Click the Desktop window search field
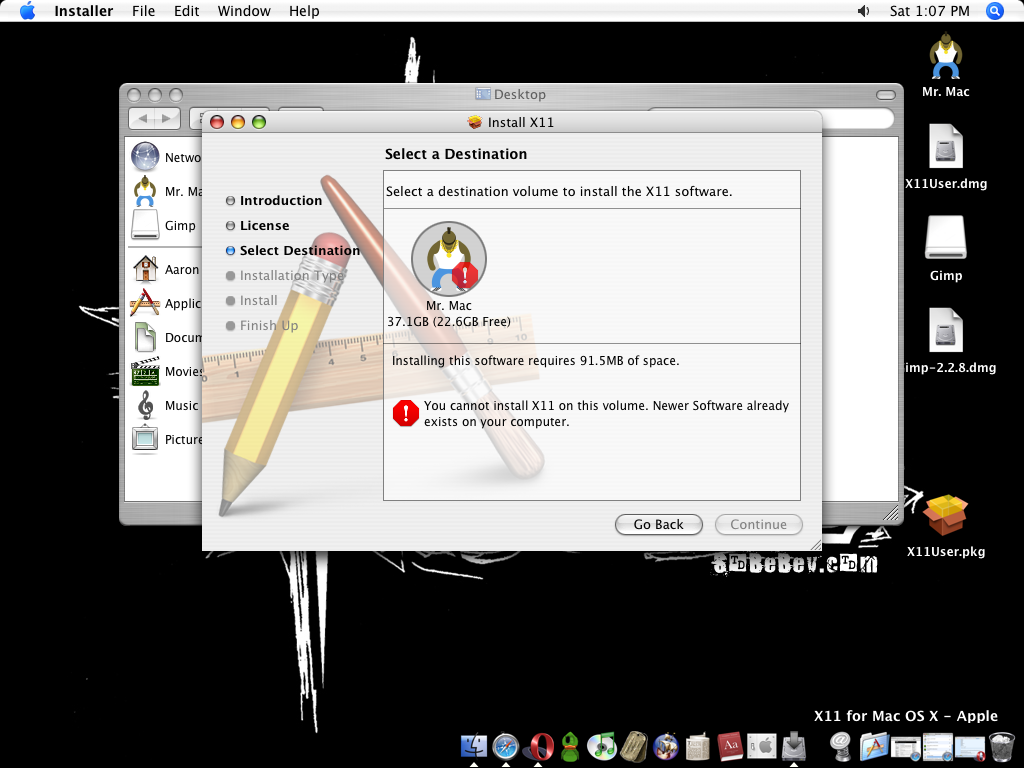1024x768 pixels. [857, 118]
